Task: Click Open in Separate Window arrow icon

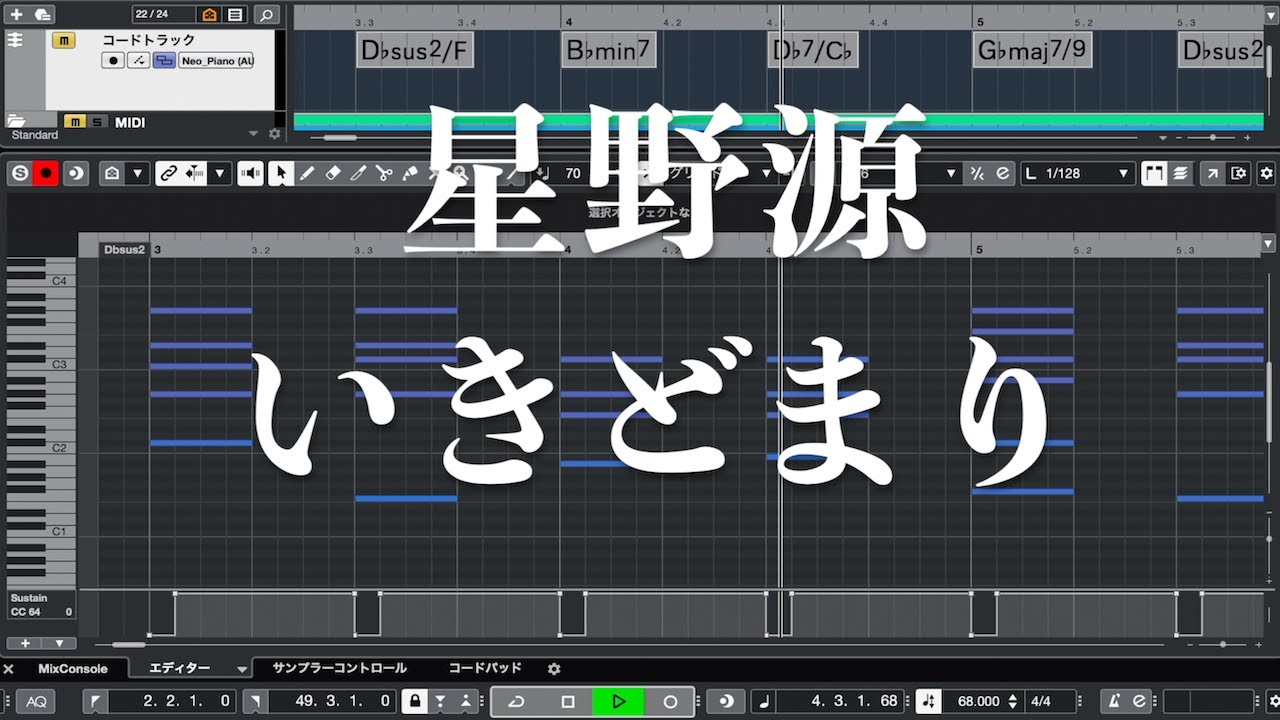Action: pyautogui.click(x=1213, y=173)
